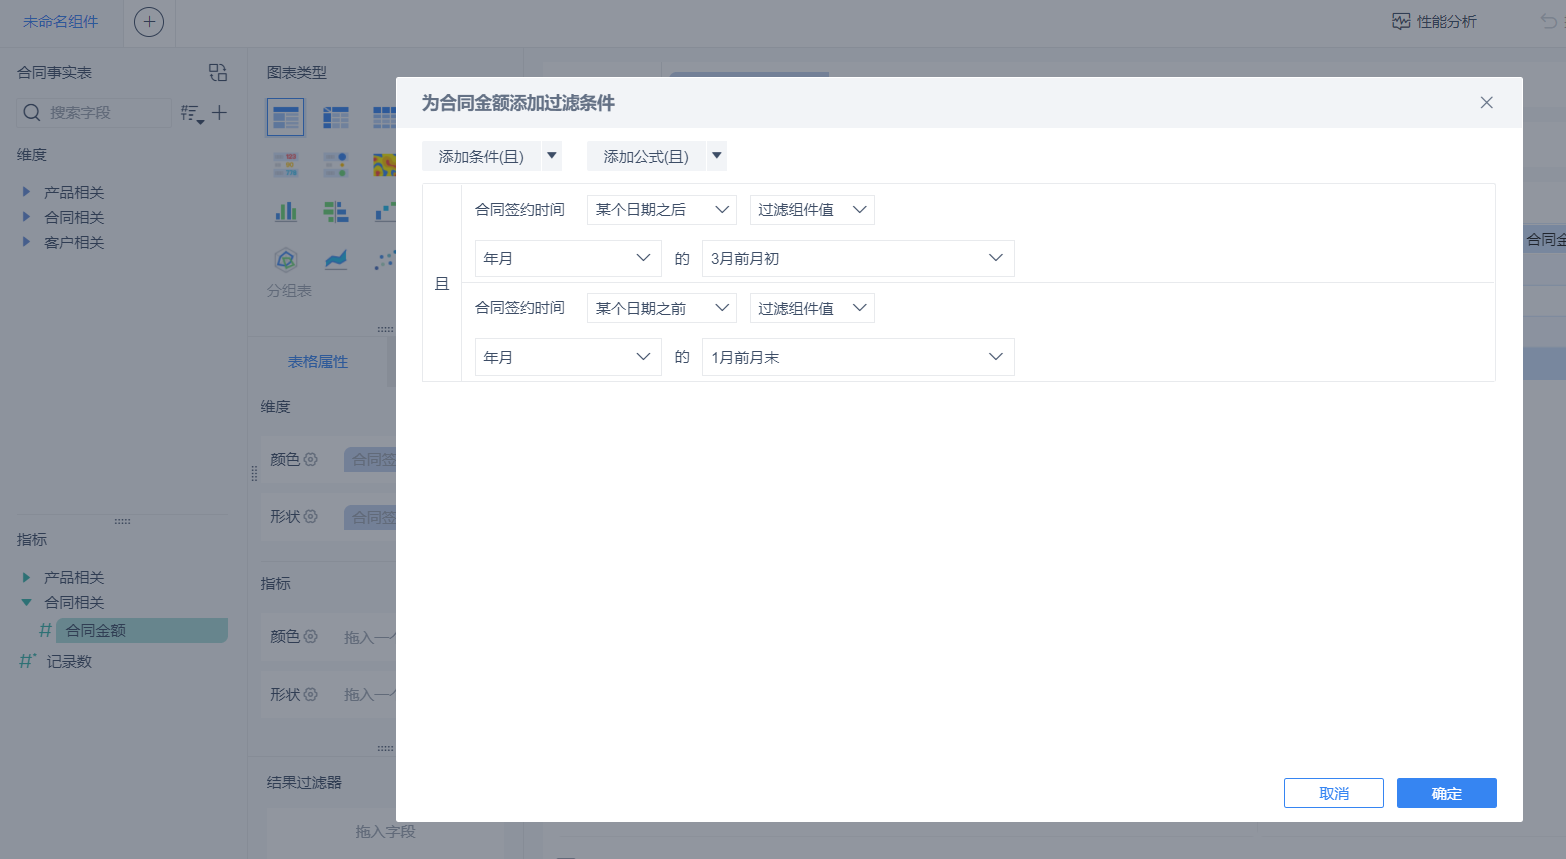Select the cross table chart type icon
1566x859 pixels.
[x=336, y=117]
